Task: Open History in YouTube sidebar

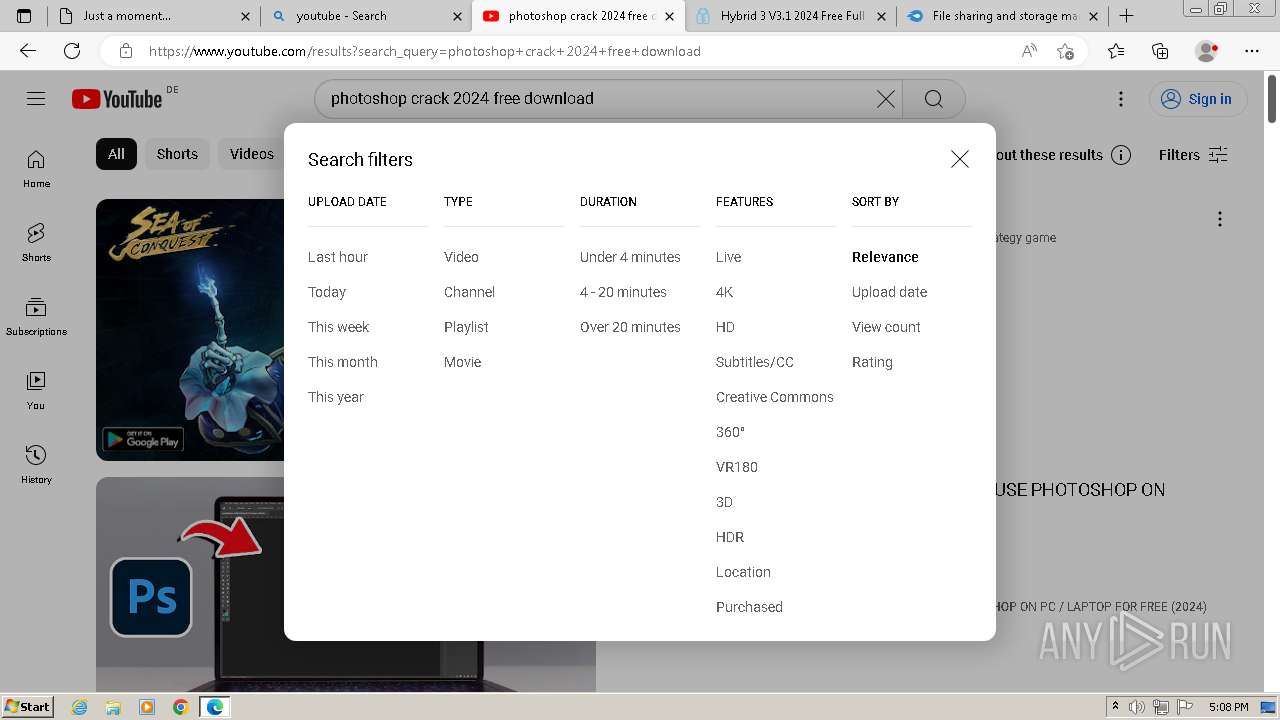Action: [36, 465]
